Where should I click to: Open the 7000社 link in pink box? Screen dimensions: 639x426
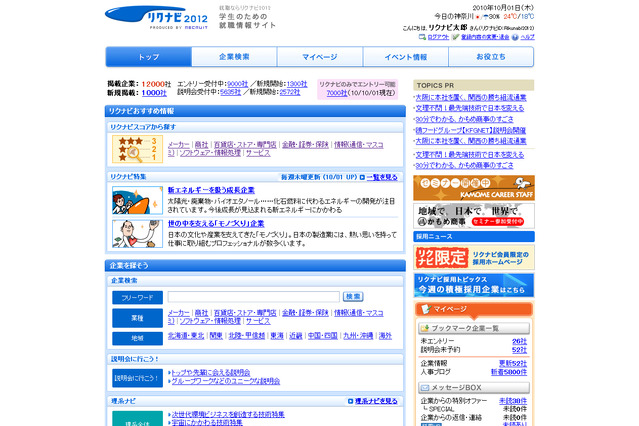click(x=336, y=93)
